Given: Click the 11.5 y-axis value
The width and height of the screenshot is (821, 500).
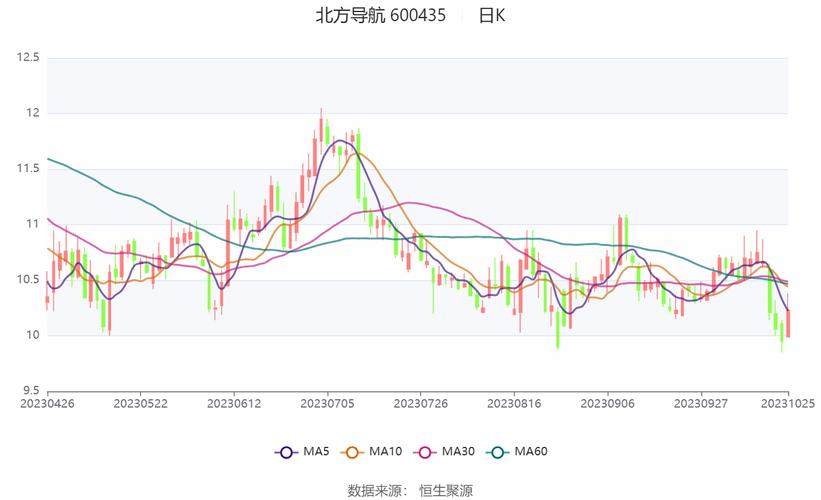Looking at the screenshot, I should tap(28, 169).
